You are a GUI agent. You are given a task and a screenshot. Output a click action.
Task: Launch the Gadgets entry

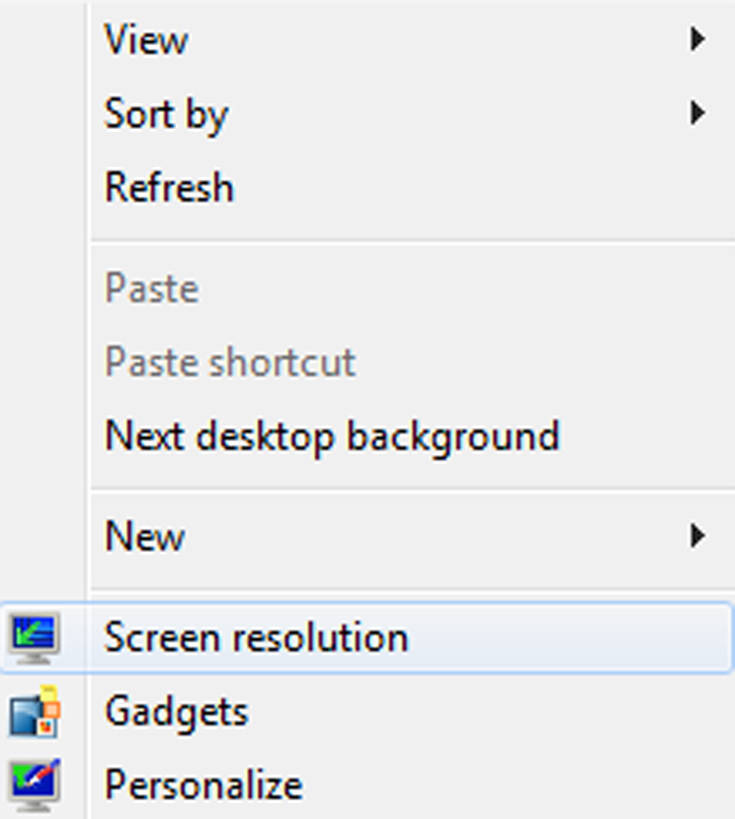367,711
